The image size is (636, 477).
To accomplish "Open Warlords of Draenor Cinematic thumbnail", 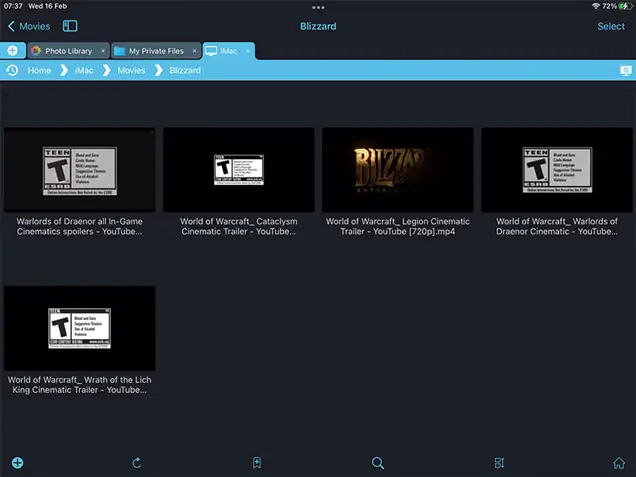I will [x=557, y=170].
